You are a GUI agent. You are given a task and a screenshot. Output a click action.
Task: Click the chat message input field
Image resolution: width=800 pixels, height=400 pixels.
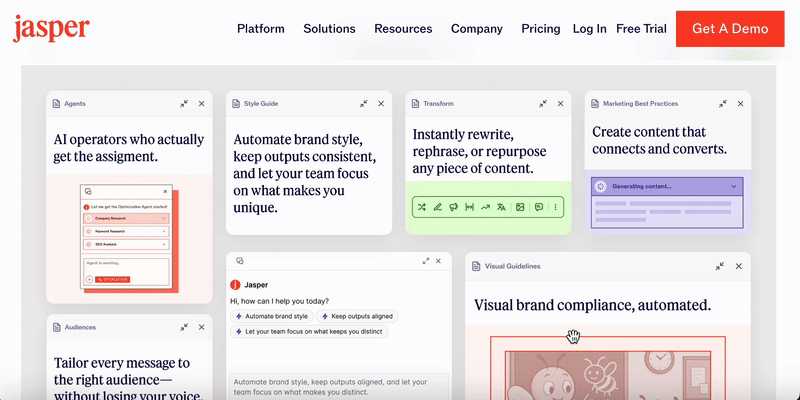[339, 386]
